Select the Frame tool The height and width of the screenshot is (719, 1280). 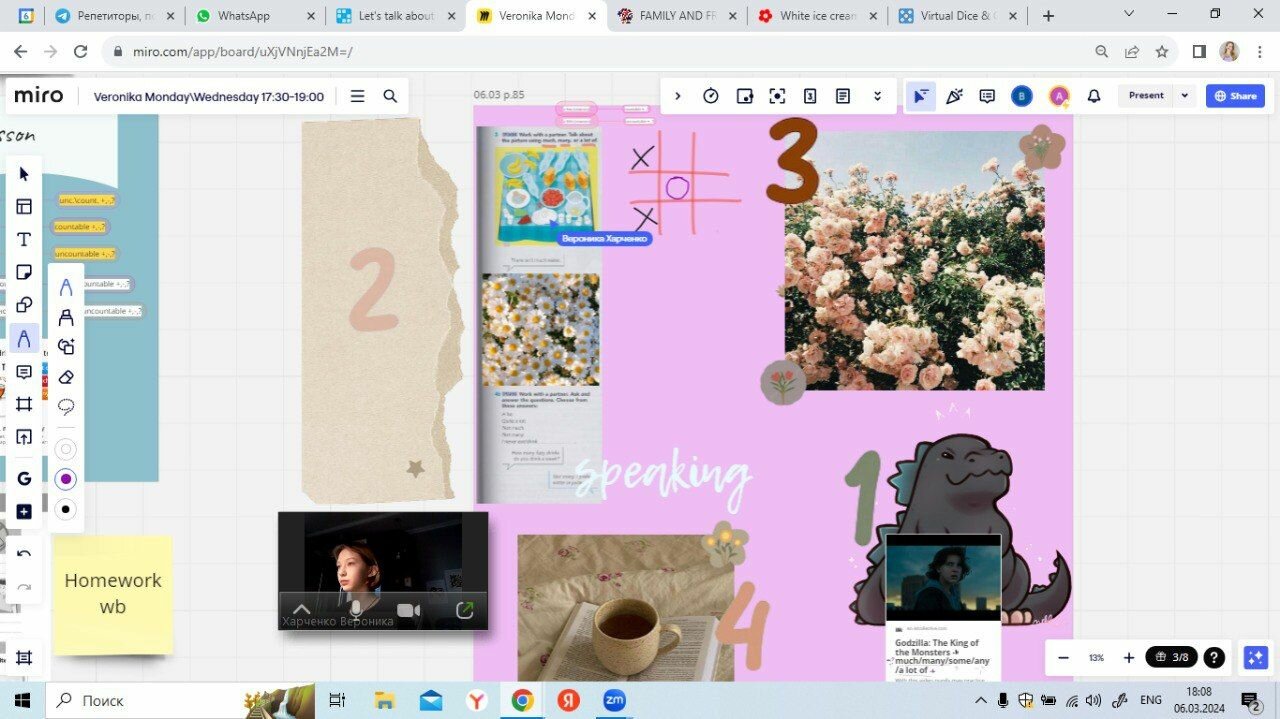tap(24, 405)
